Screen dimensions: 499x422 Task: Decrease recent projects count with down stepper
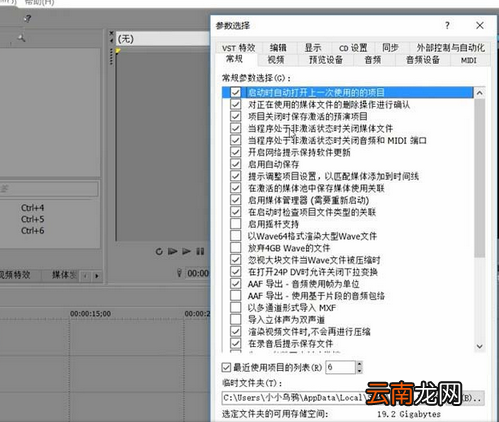click(x=359, y=370)
